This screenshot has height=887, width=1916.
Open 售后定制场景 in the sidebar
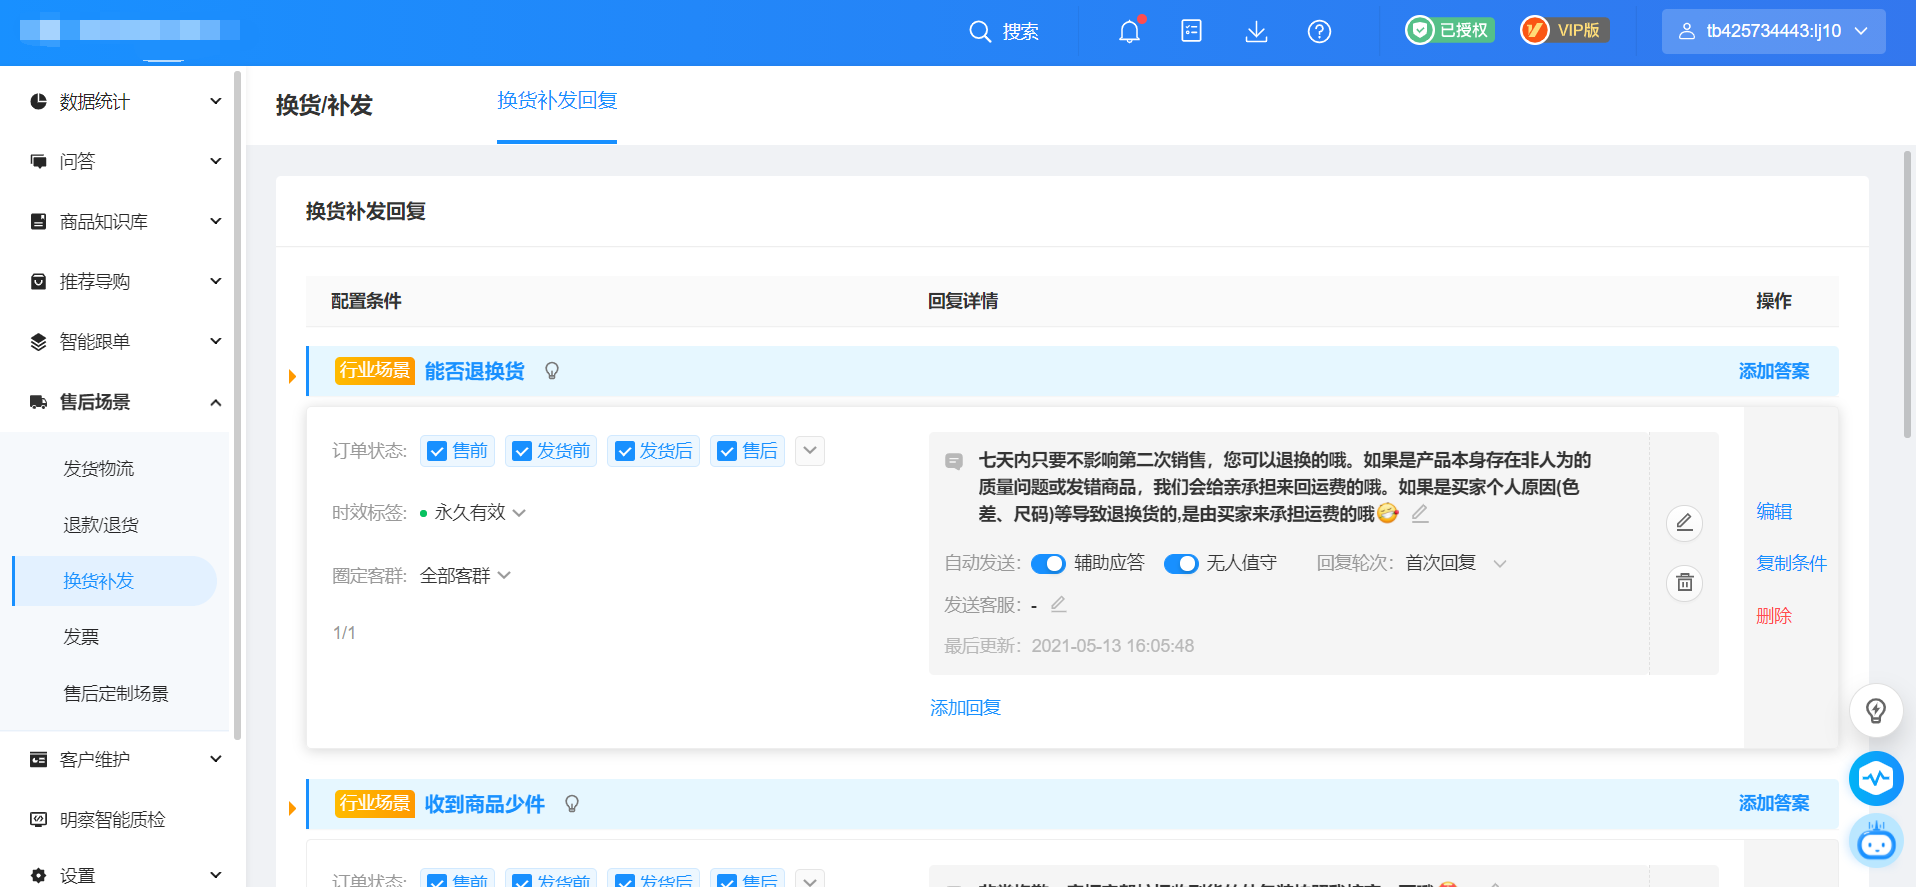(x=116, y=693)
